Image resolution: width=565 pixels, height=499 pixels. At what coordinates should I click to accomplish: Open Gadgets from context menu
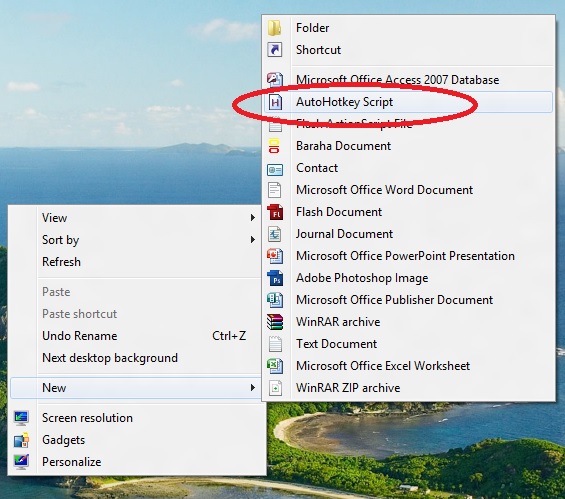point(137,440)
